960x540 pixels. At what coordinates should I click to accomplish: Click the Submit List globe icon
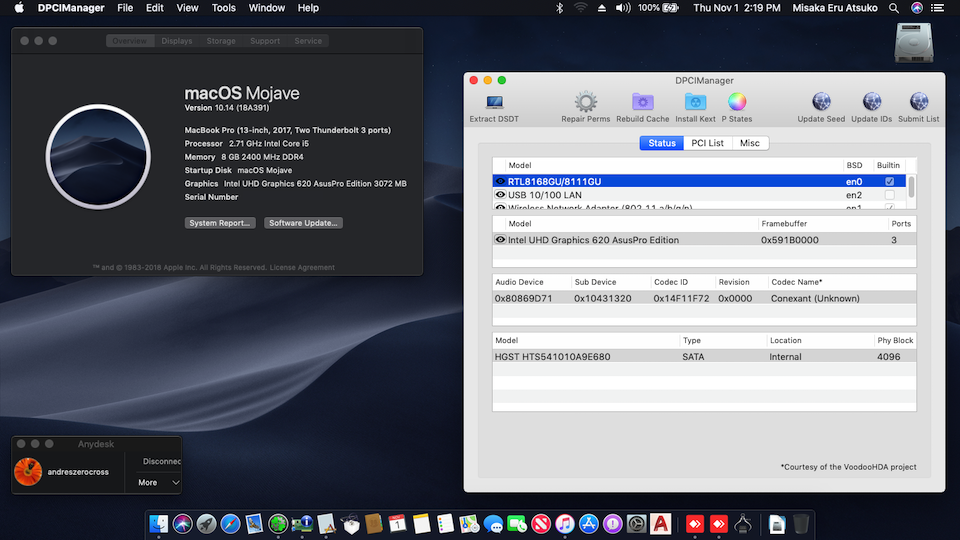(918, 102)
